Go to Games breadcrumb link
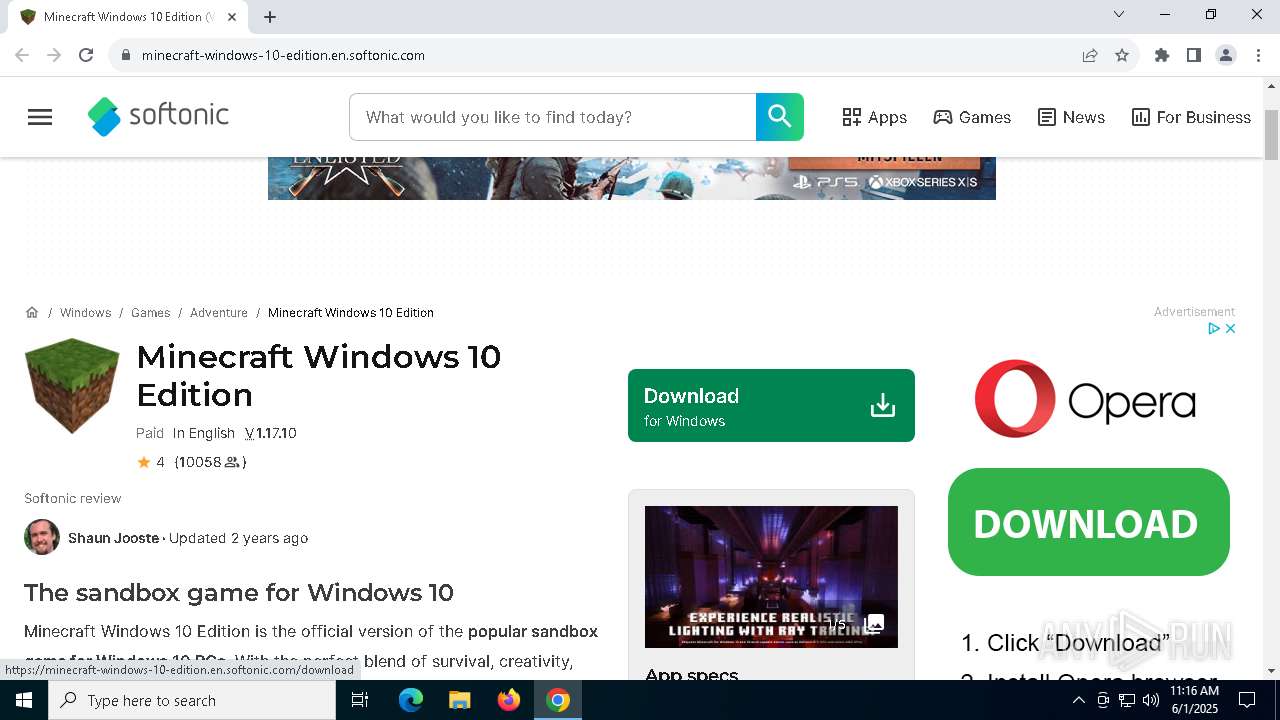Image resolution: width=1280 pixels, height=720 pixels. click(x=151, y=313)
